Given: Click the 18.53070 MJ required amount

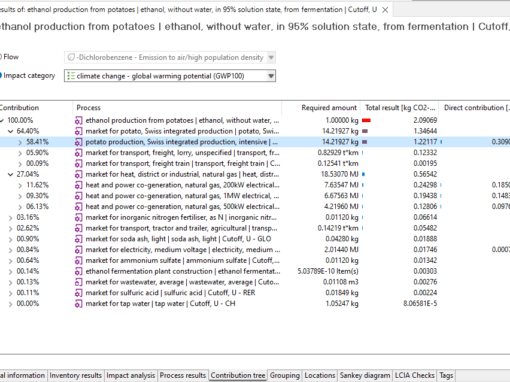Looking at the screenshot, I should [x=339, y=174].
